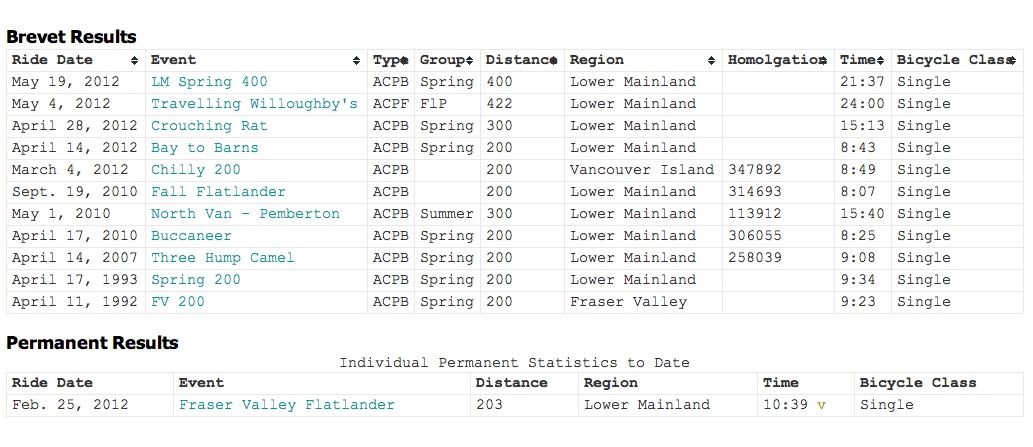This screenshot has height=447, width=1033.
Task: Open the Fall Flatlander brevet link
Action: (218, 192)
